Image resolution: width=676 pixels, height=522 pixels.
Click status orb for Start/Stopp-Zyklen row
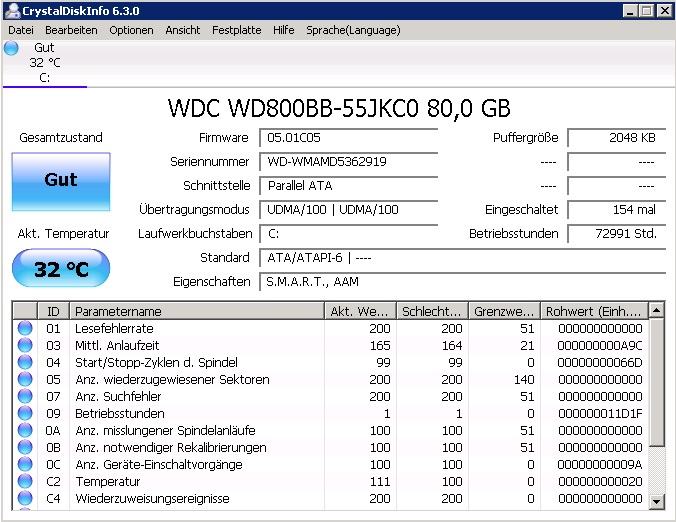tap(25, 363)
